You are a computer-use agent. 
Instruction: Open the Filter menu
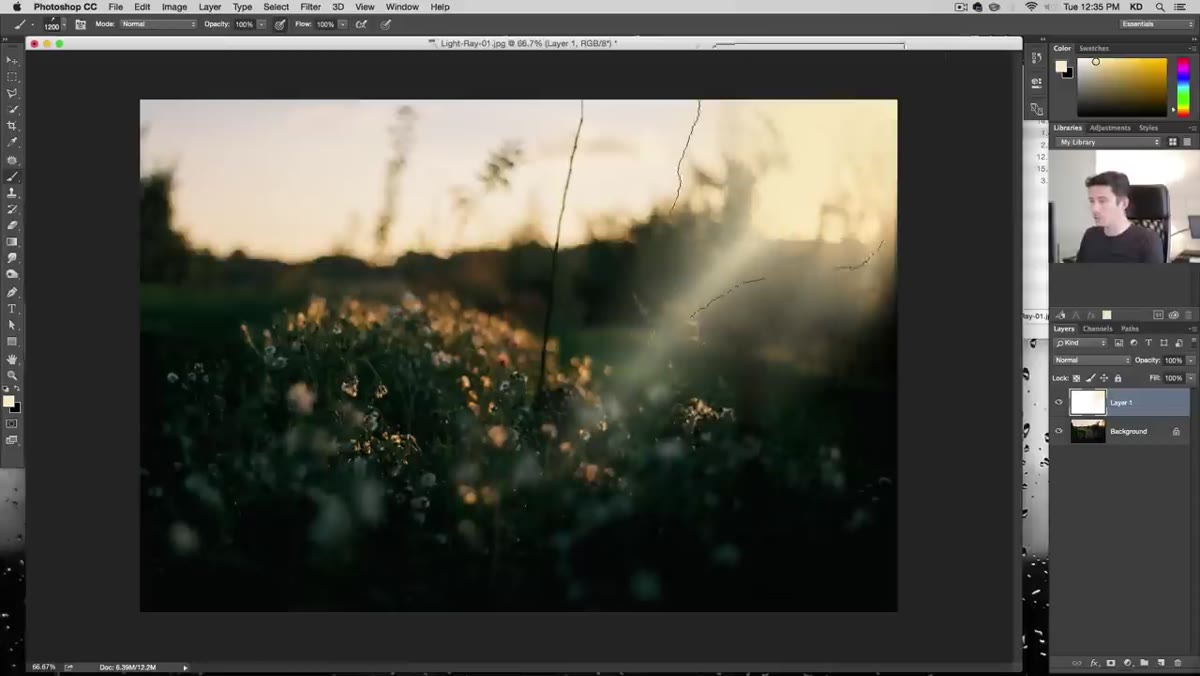pyautogui.click(x=311, y=7)
